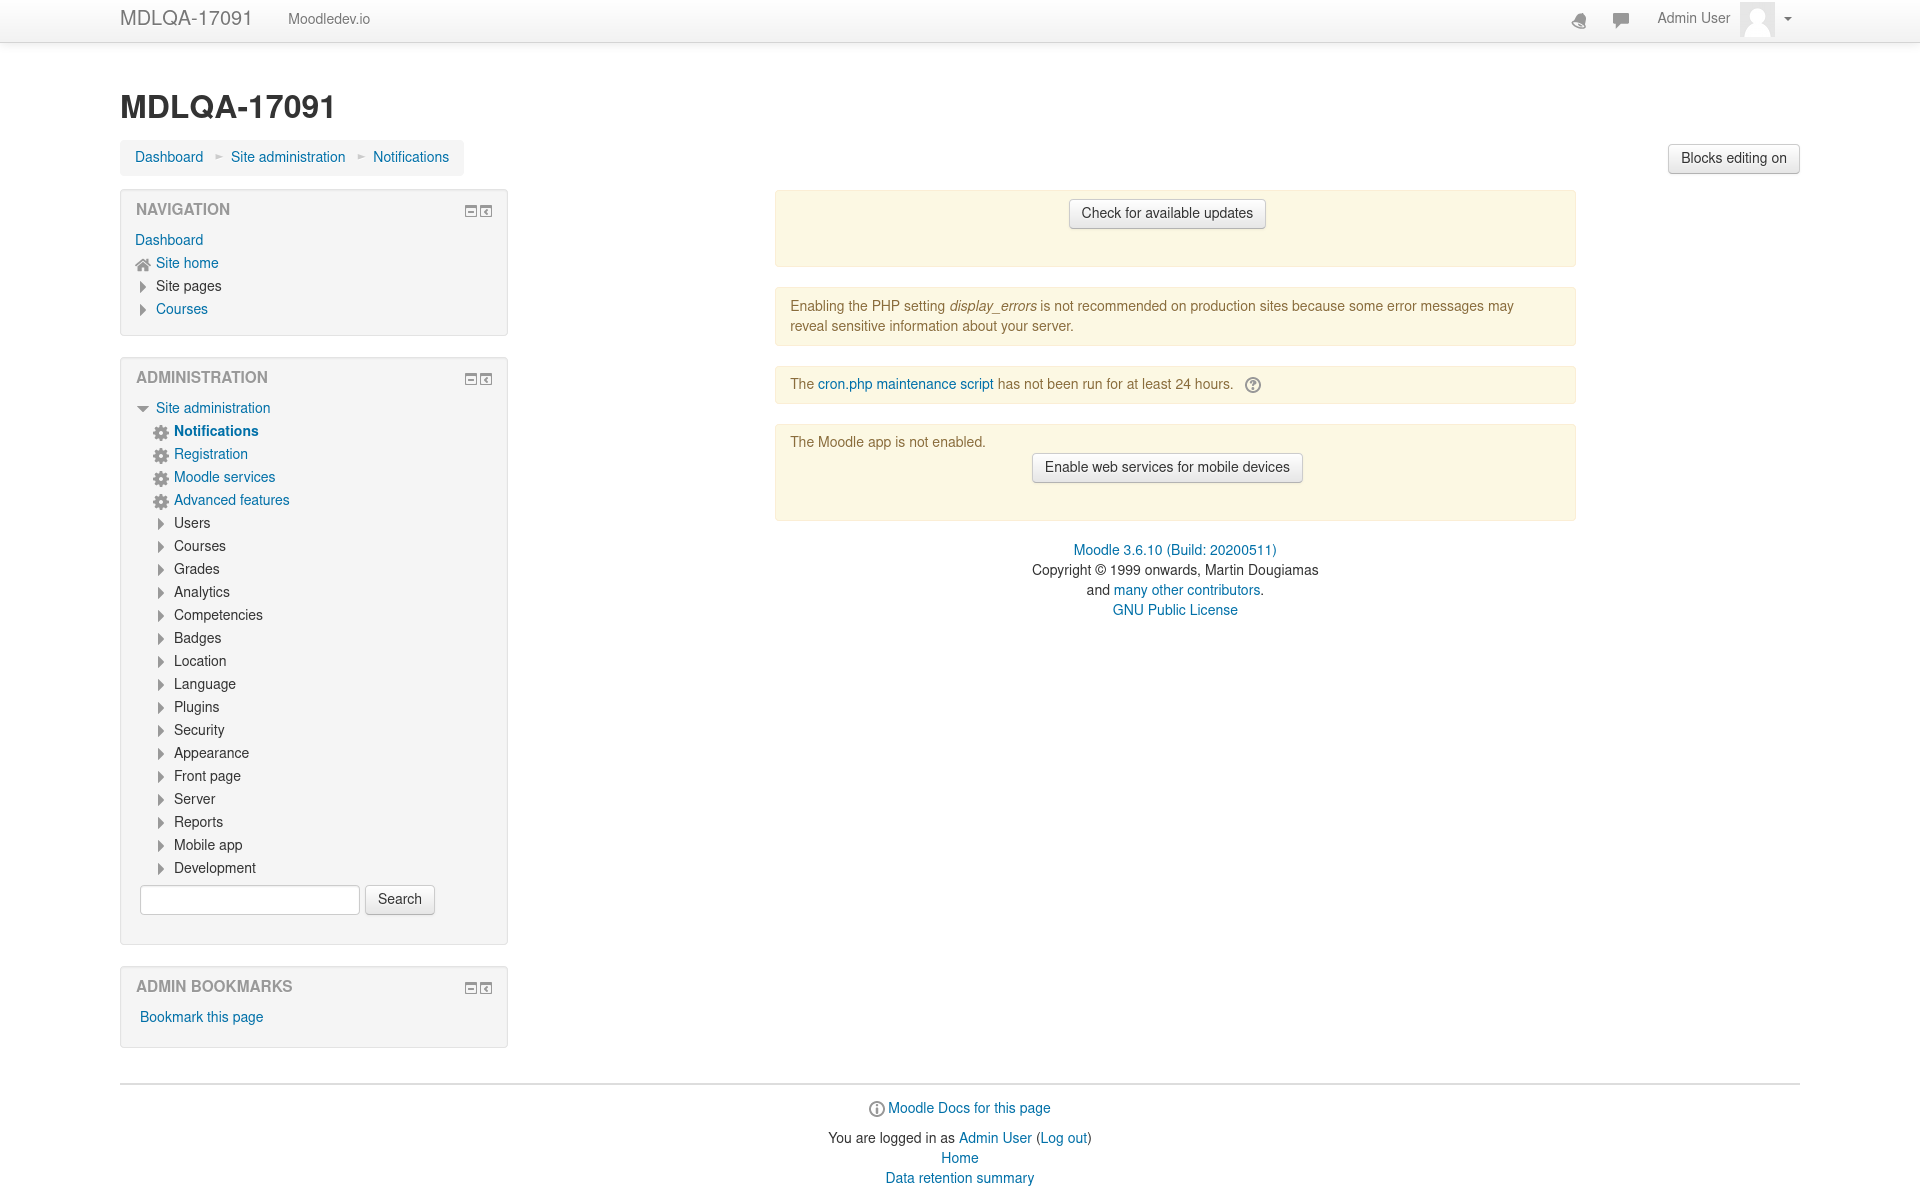Click the footer Home link
Viewport: 1920px width, 1203px height.
[960, 1158]
